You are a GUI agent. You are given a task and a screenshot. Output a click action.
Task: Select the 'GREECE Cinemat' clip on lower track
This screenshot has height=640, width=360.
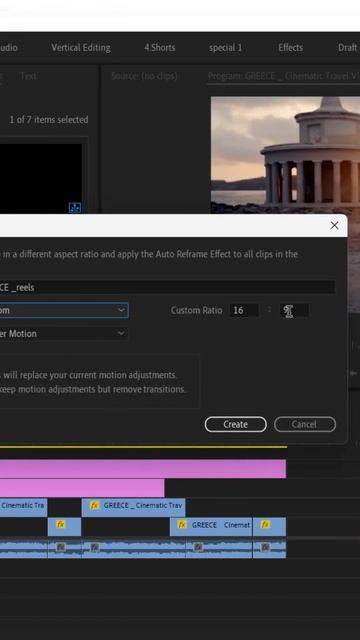211,527
